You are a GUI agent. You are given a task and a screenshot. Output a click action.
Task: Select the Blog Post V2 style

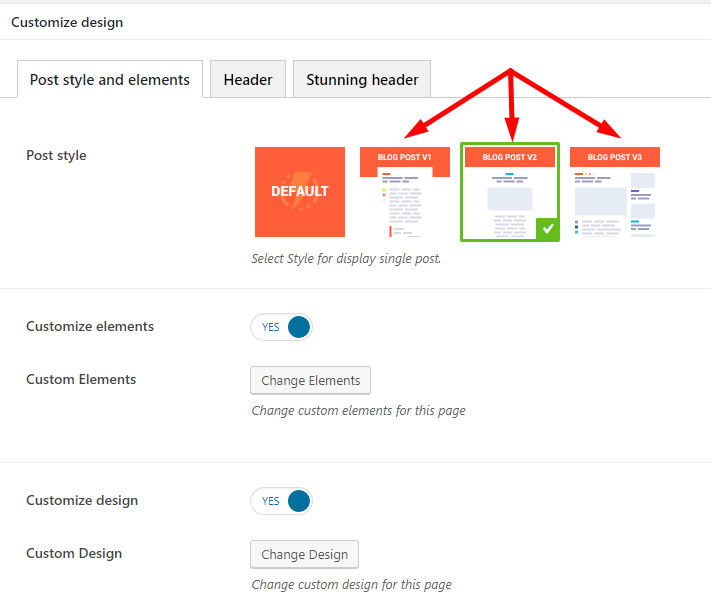pos(510,192)
